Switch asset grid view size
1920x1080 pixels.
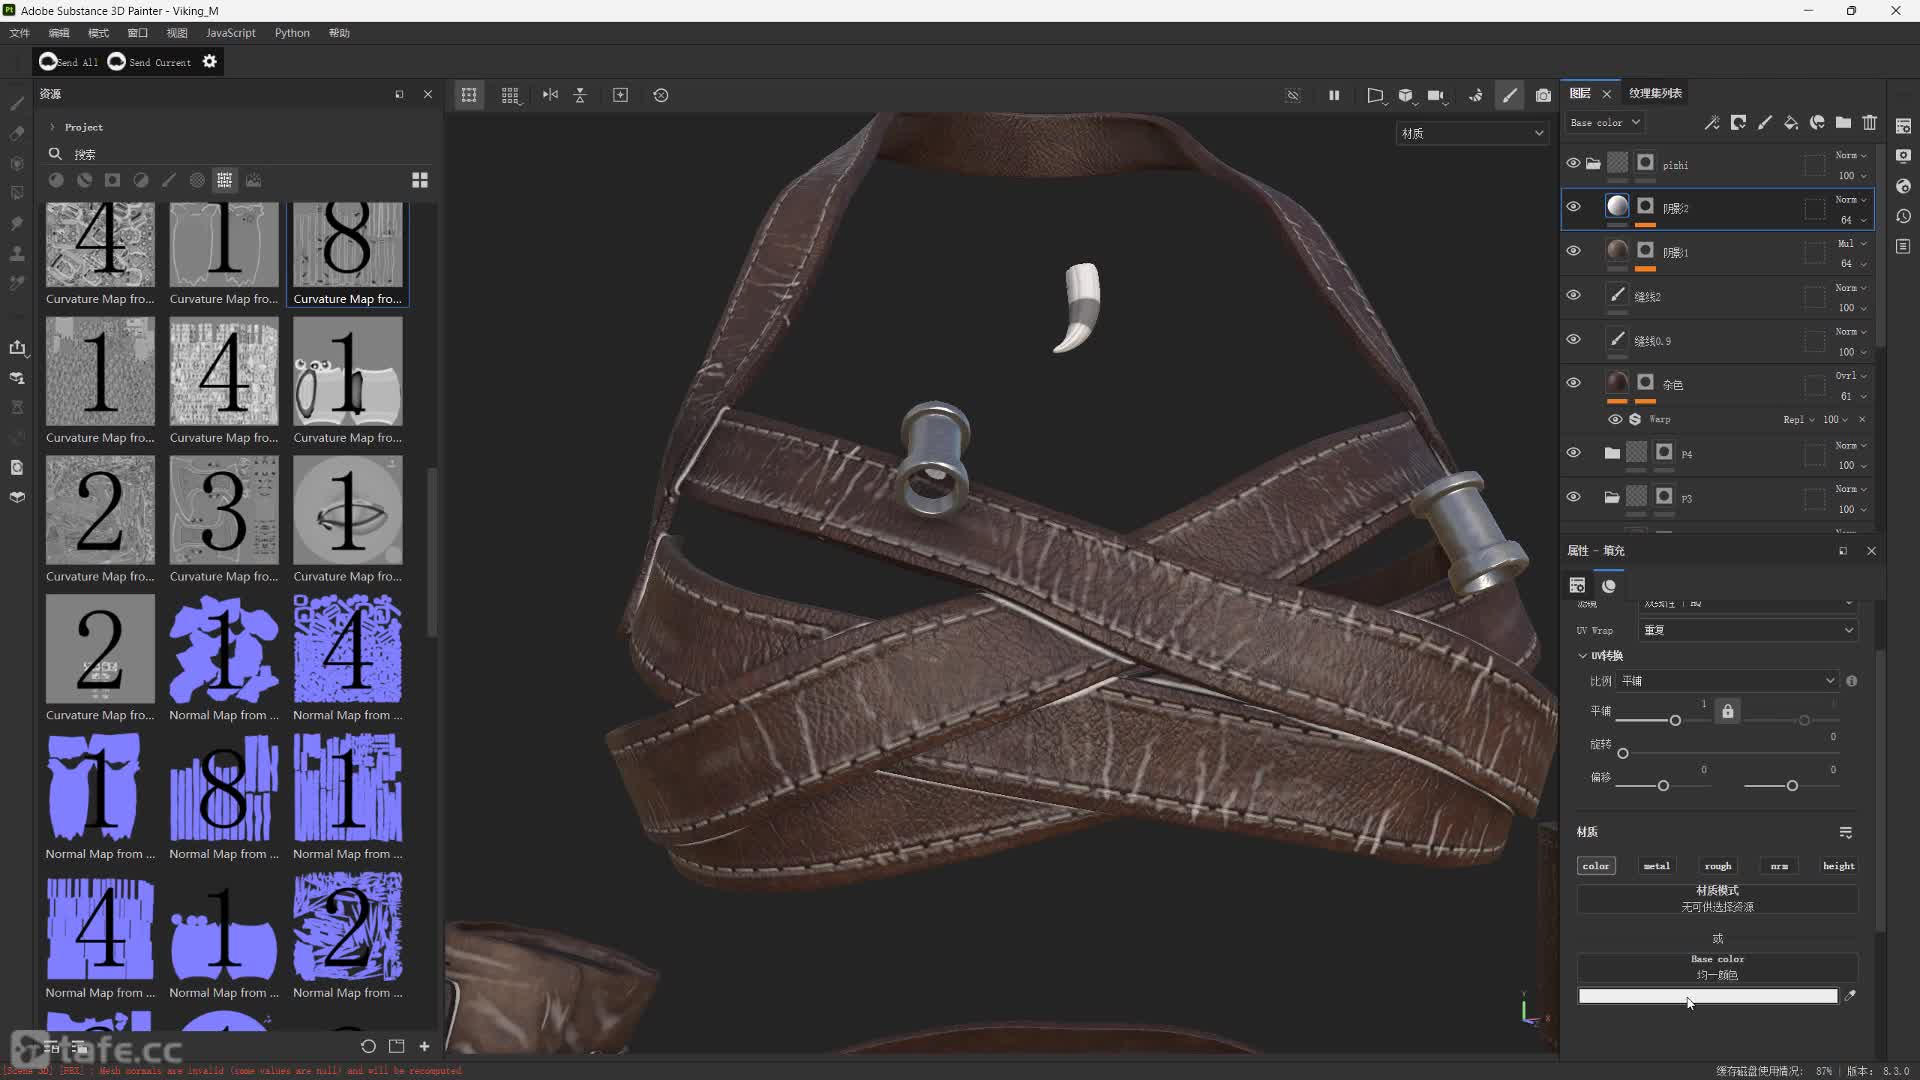(x=420, y=180)
